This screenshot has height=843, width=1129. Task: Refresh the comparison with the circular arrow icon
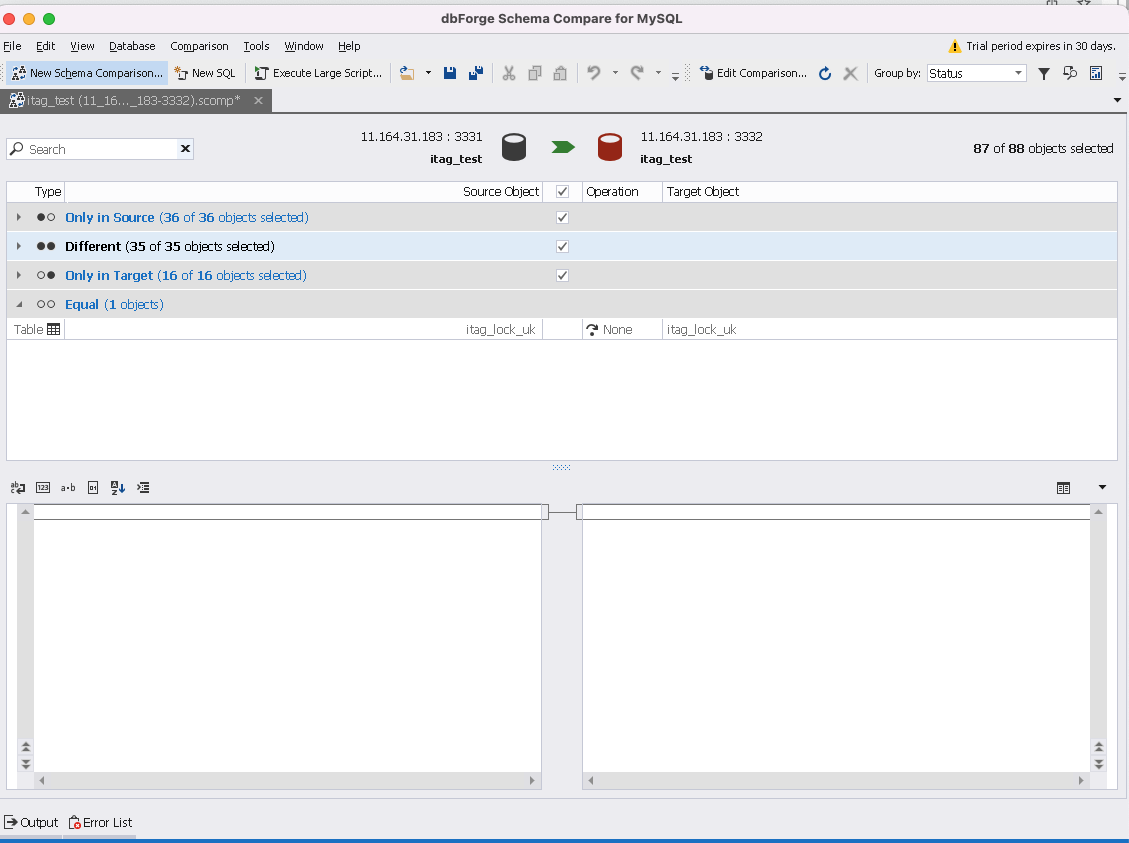coord(825,73)
